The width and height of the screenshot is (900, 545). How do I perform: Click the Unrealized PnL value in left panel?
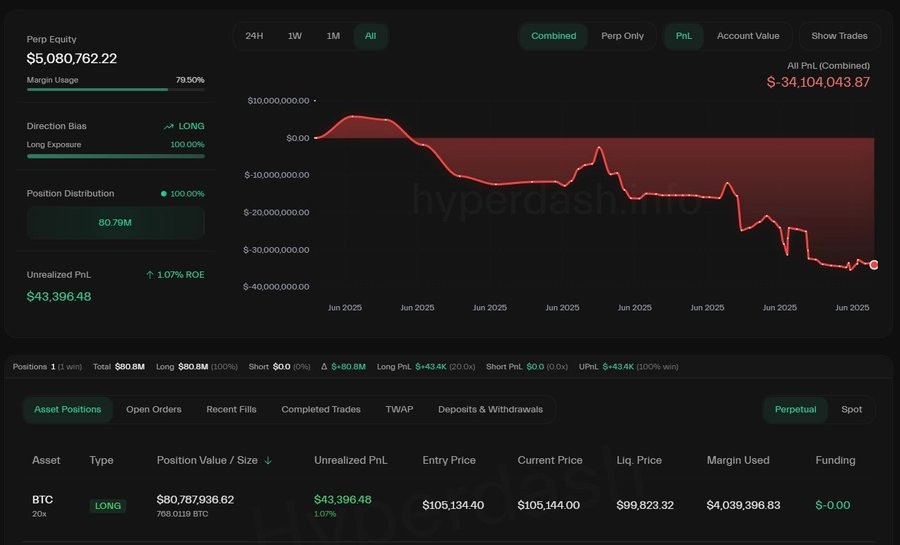[59, 297]
